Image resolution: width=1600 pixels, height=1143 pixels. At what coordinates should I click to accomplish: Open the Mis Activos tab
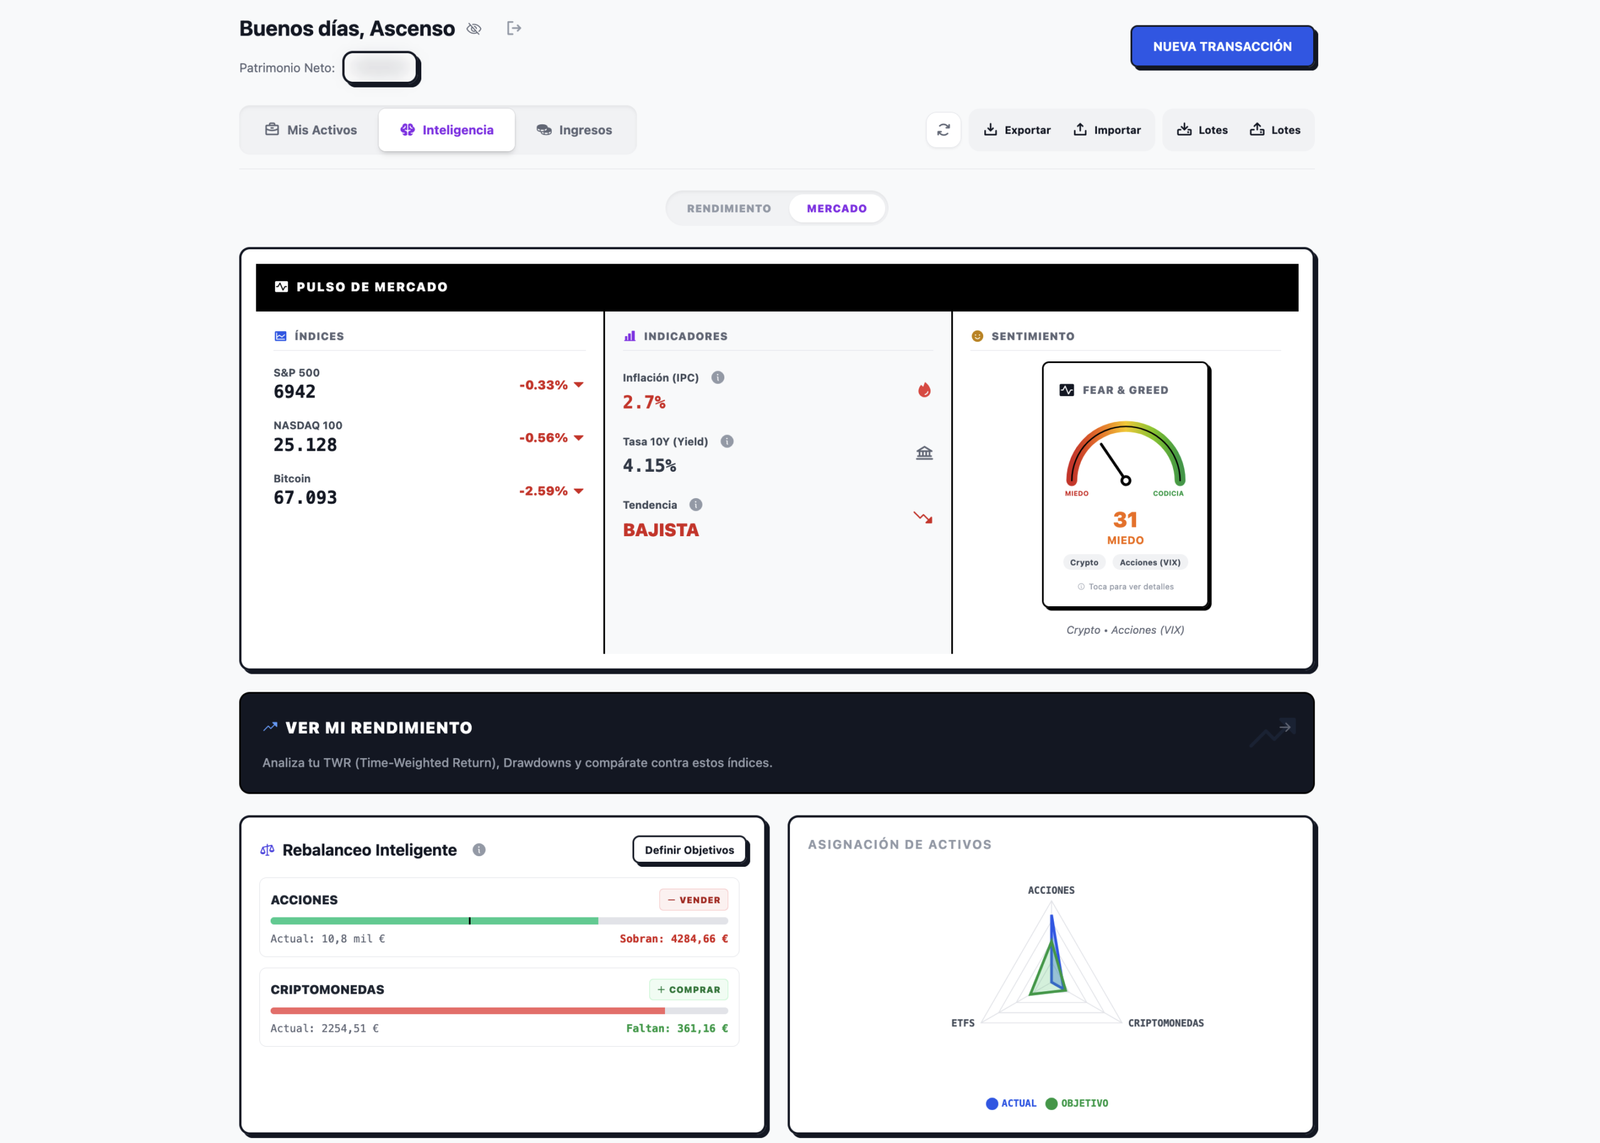(311, 130)
